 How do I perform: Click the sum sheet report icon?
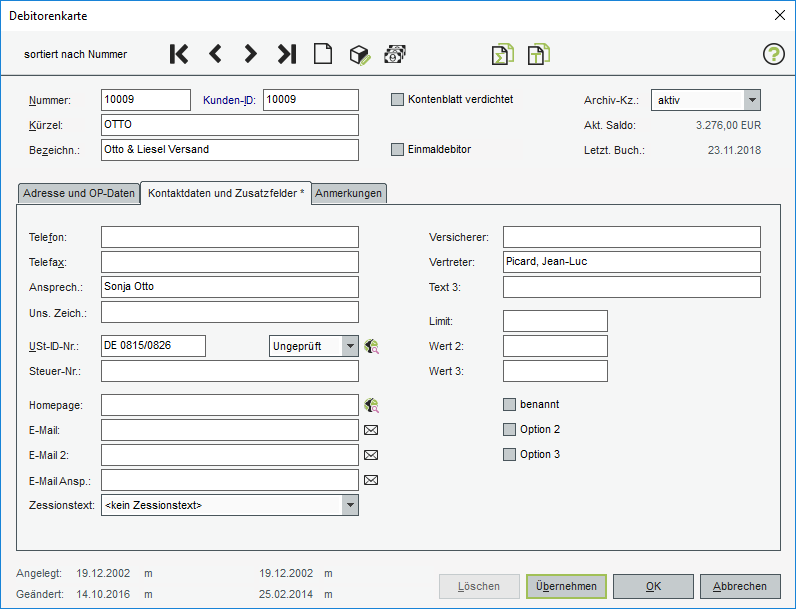click(x=503, y=54)
